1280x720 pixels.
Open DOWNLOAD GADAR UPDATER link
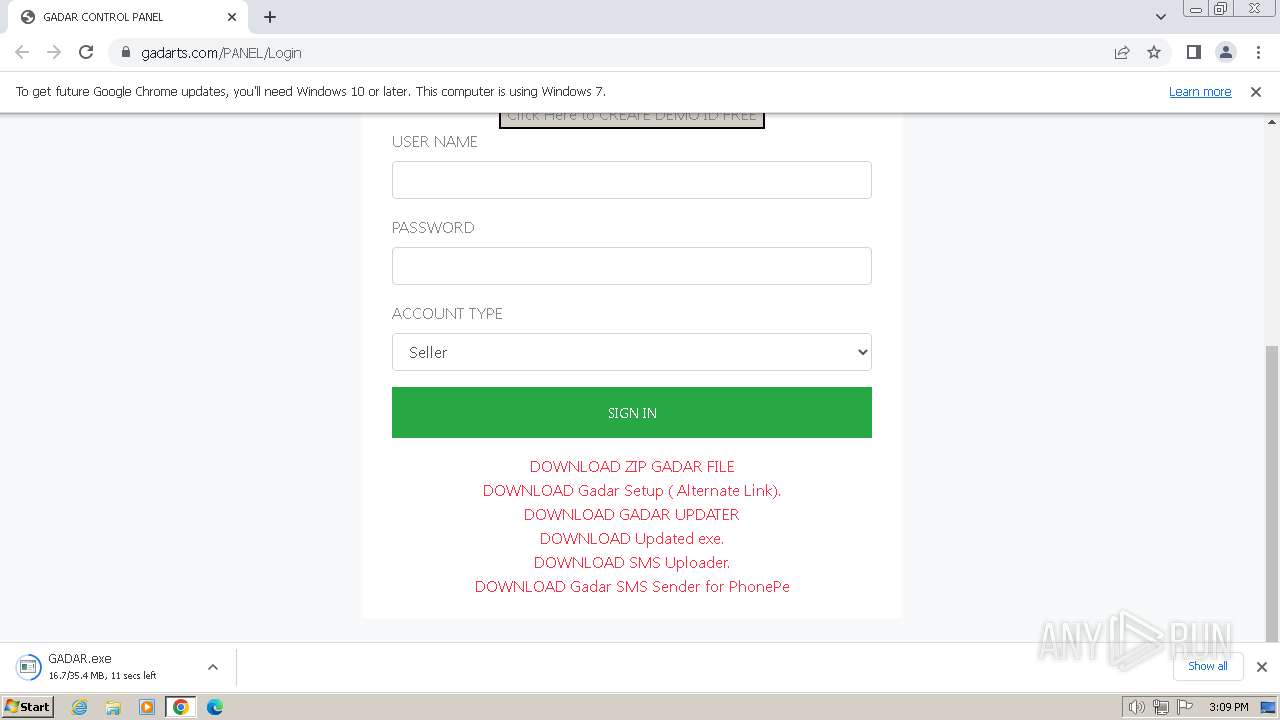[x=632, y=514]
